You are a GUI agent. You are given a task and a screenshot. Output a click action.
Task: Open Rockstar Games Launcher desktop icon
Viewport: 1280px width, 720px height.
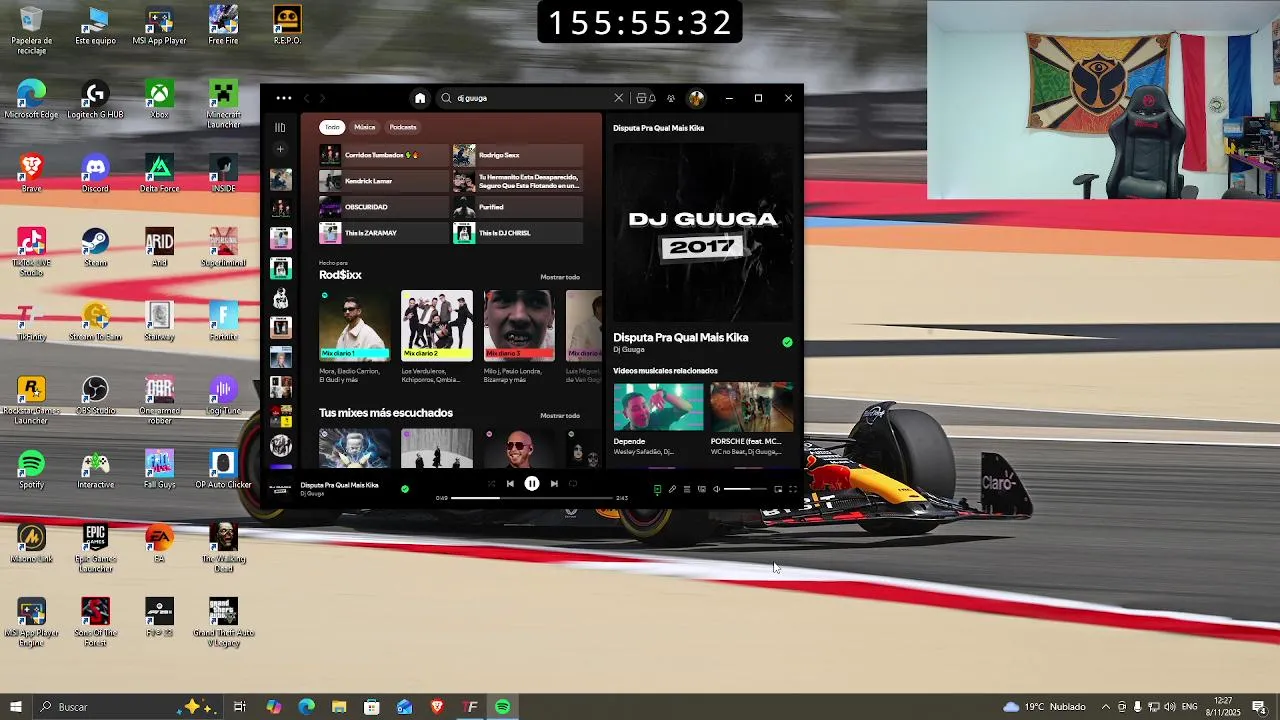pos(31,400)
